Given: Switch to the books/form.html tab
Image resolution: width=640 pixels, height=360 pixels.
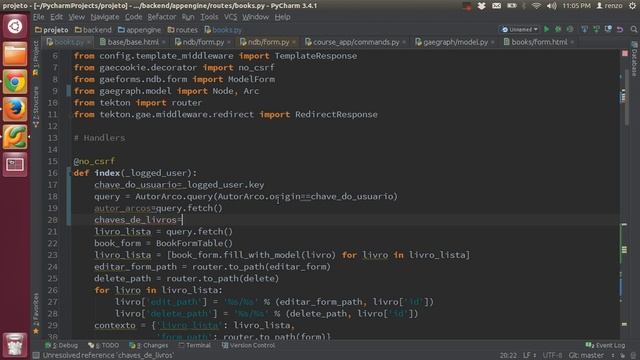Looking at the screenshot, I should coord(539,42).
